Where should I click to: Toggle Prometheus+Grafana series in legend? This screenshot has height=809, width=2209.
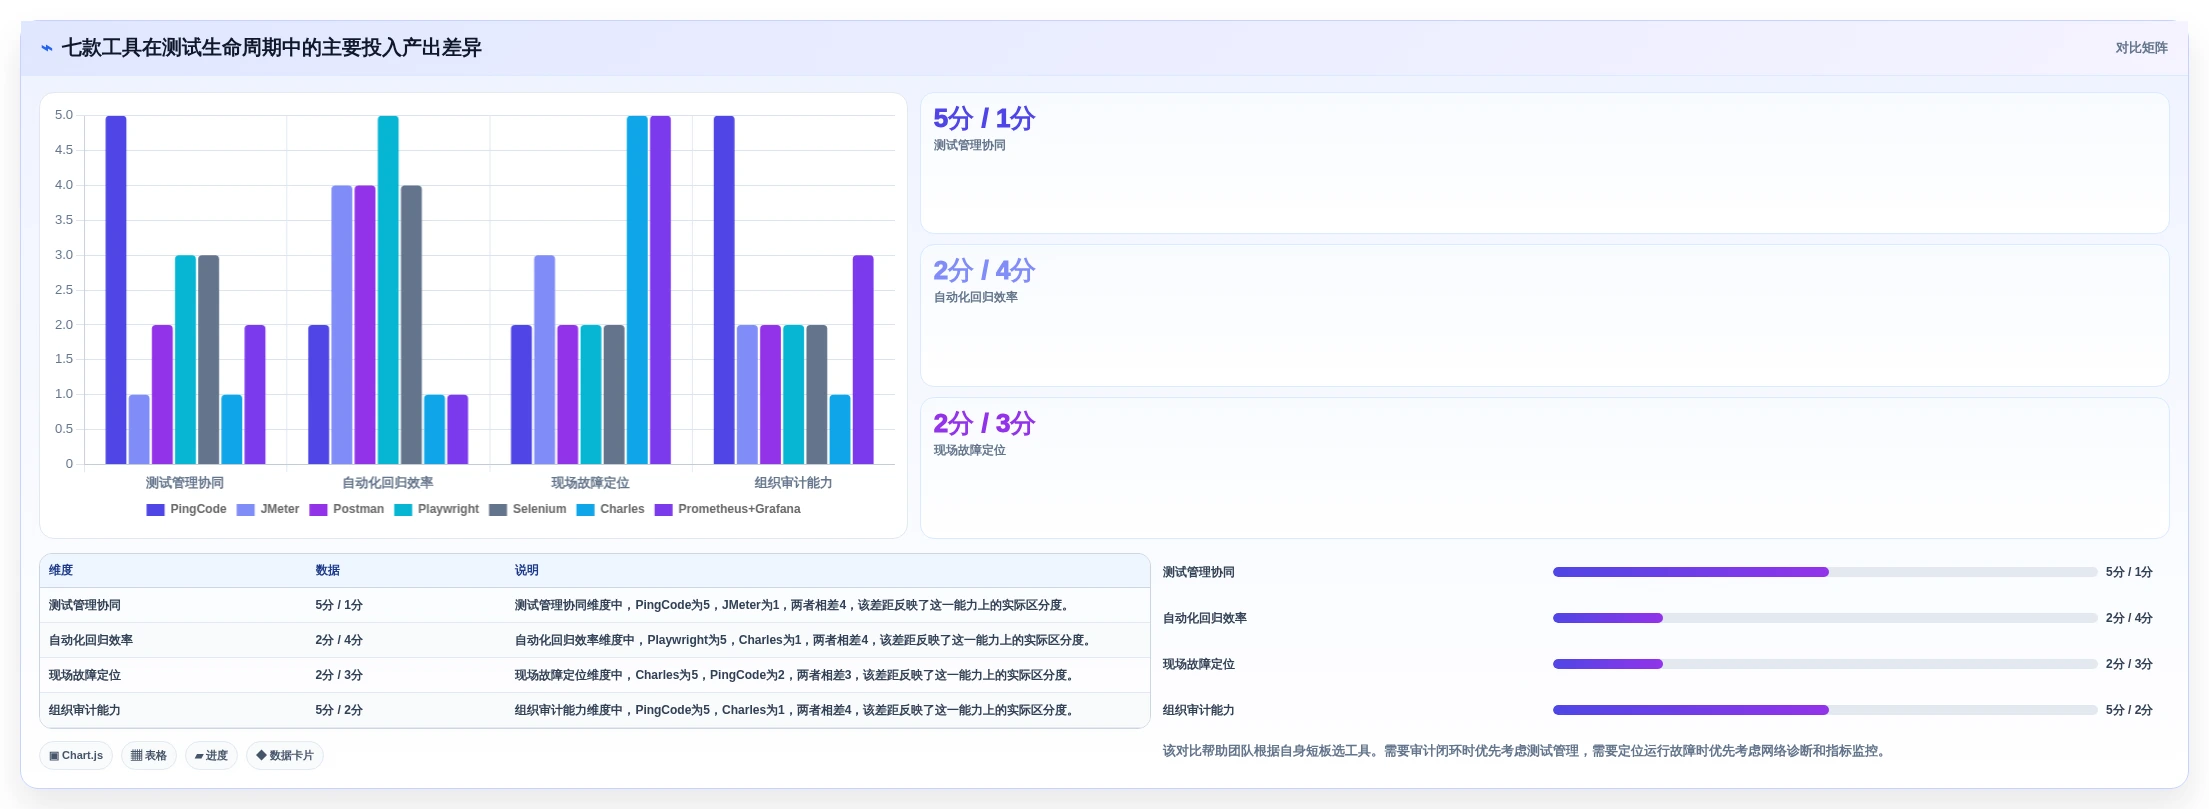coord(728,510)
